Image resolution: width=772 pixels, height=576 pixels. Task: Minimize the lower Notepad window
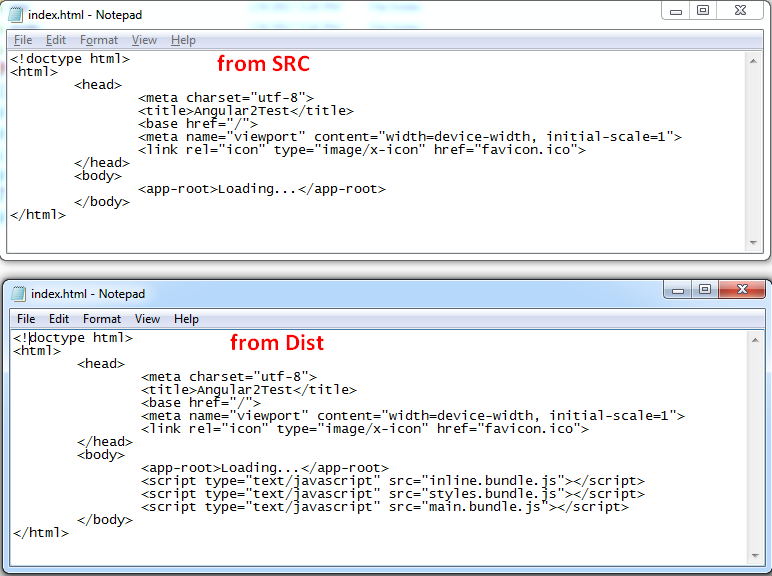click(678, 289)
